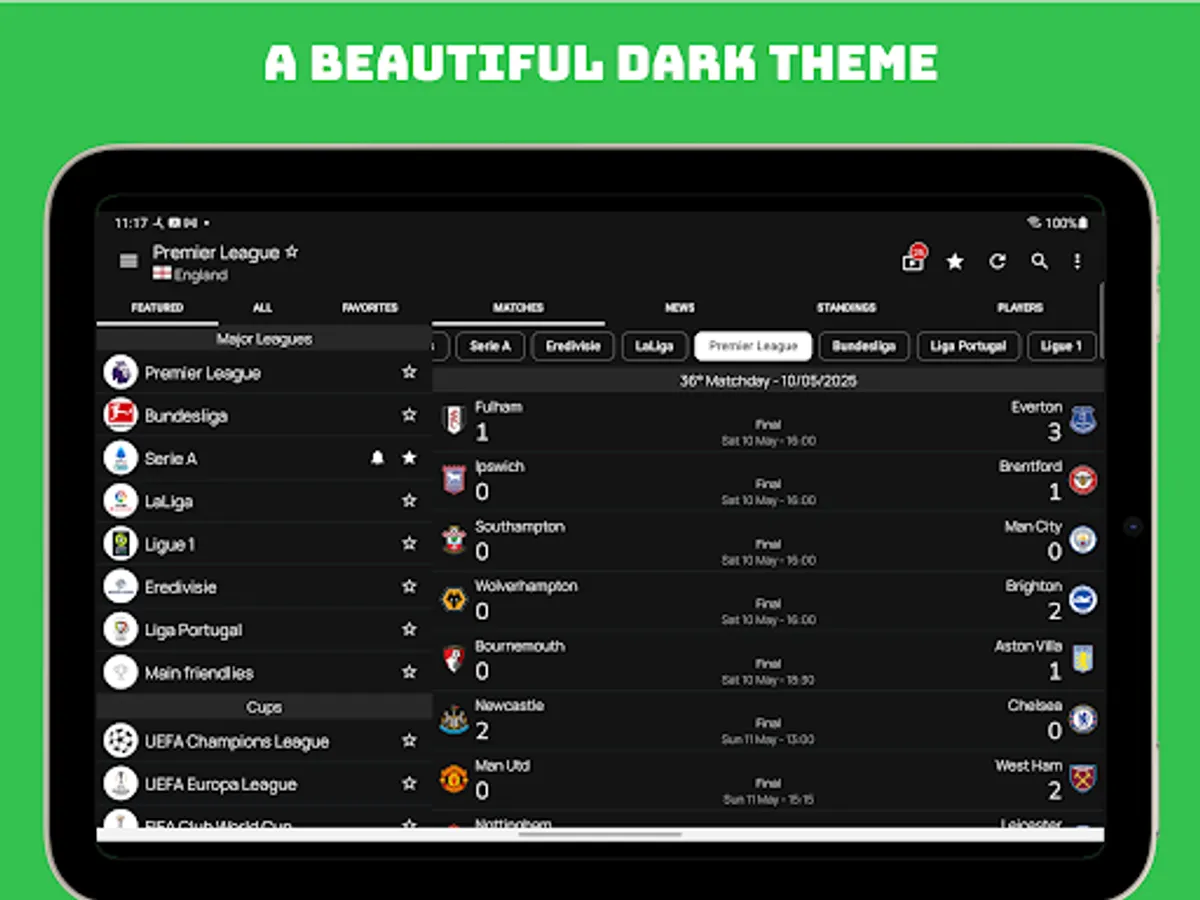
Task: Toggle favorite star for Ligue 1 row
Action: tap(409, 543)
